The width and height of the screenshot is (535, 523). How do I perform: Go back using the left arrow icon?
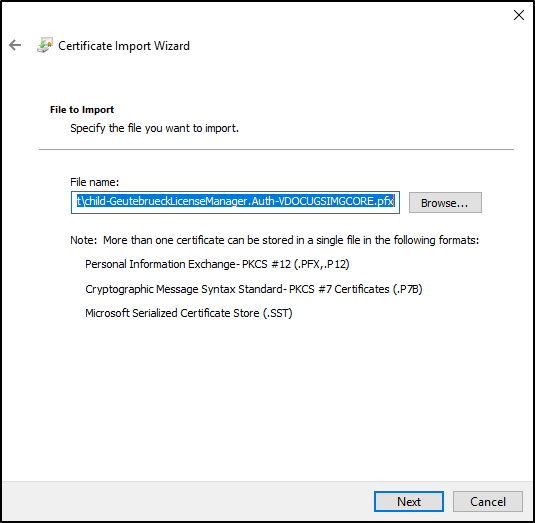tap(15, 45)
